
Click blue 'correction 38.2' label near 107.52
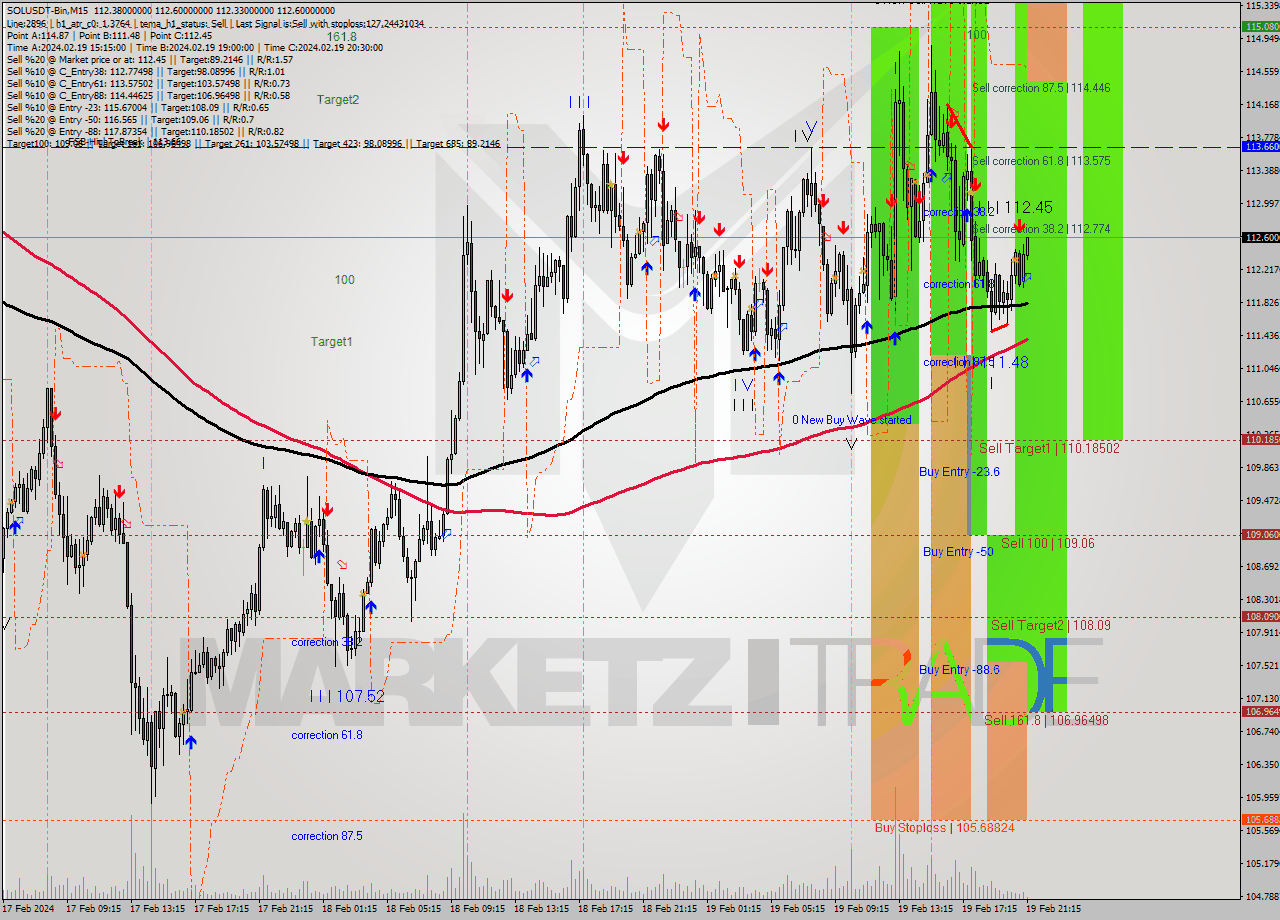coord(326,642)
